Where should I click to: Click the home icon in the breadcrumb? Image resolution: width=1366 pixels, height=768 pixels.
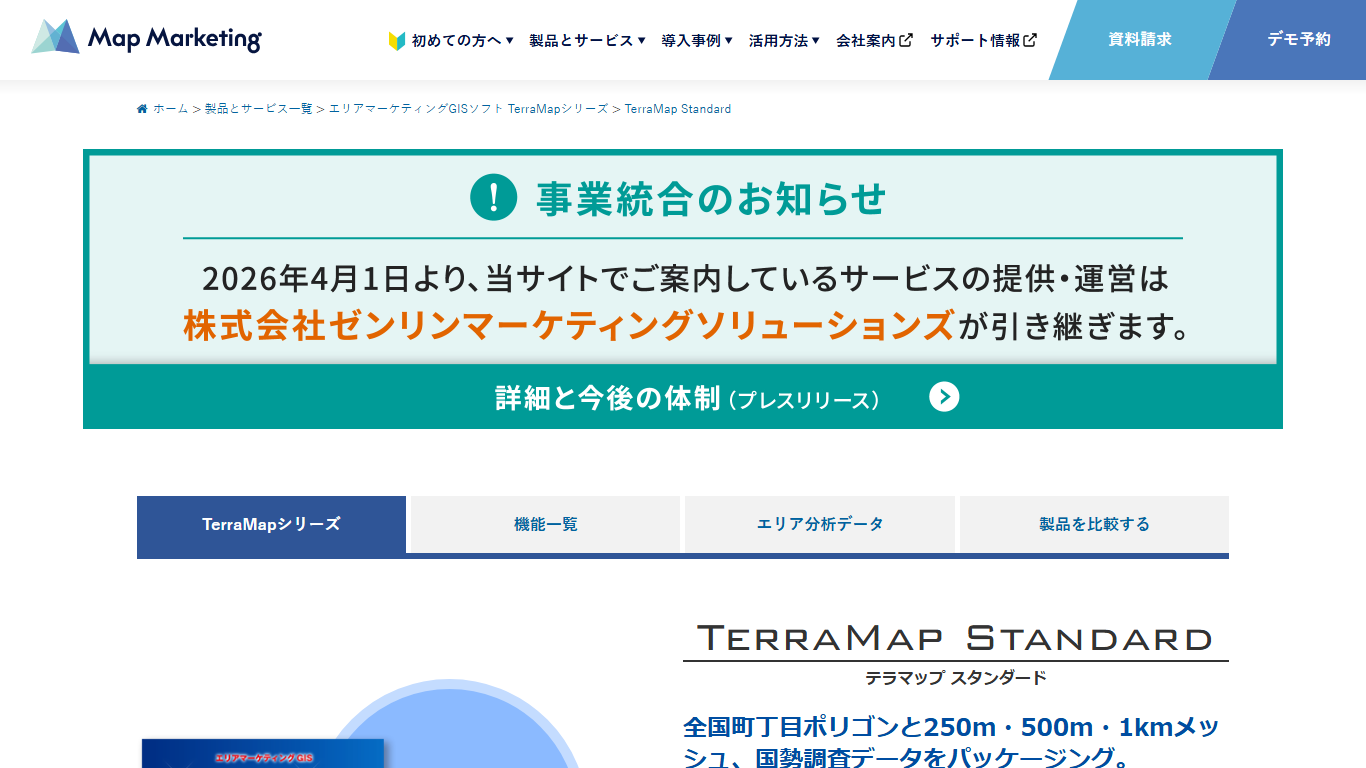click(x=142, y=109)
